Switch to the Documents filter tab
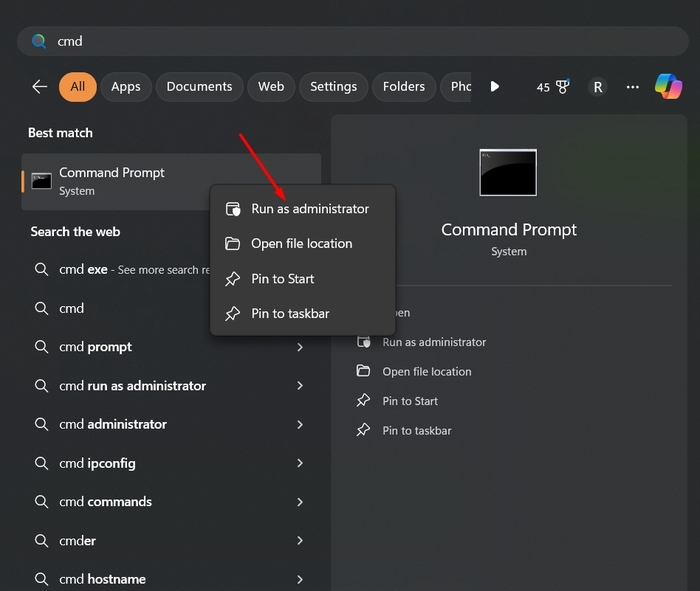Viewport: 700px width, 591px height. coord(199,87)
